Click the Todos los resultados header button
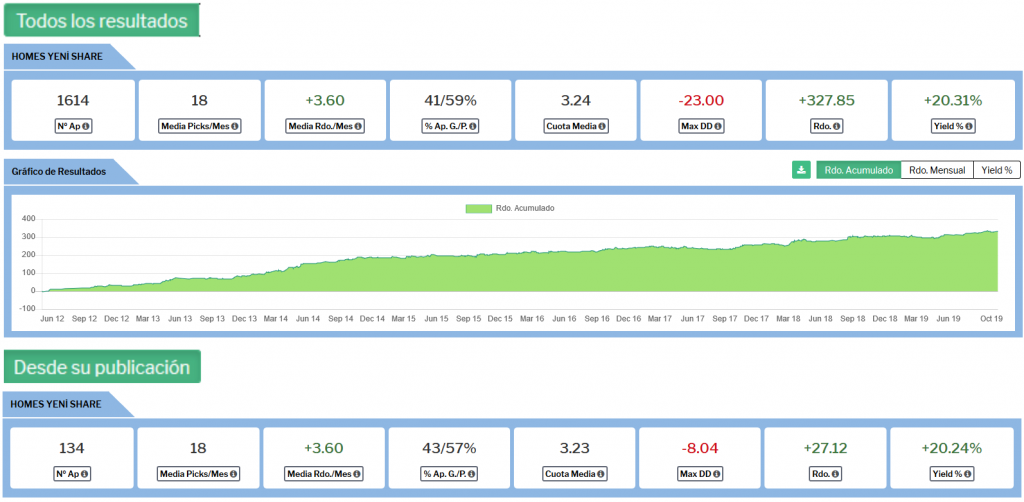1024x502 pixels. (x=102, y=20)
